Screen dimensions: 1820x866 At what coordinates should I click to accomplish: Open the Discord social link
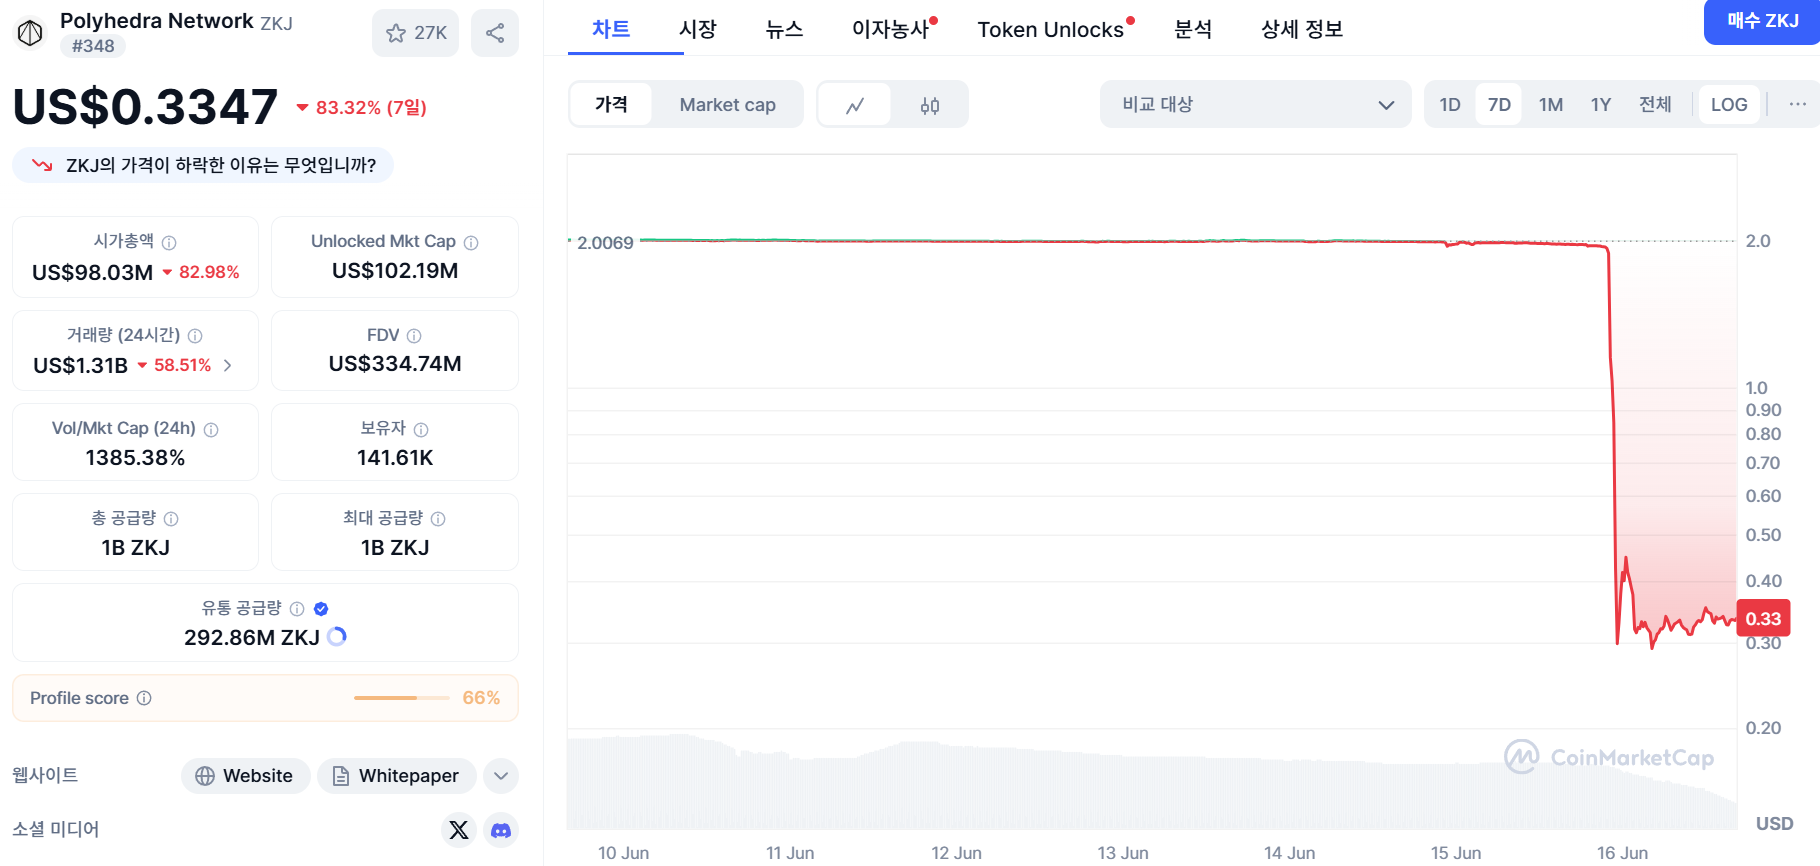click(x=501, y=830)
